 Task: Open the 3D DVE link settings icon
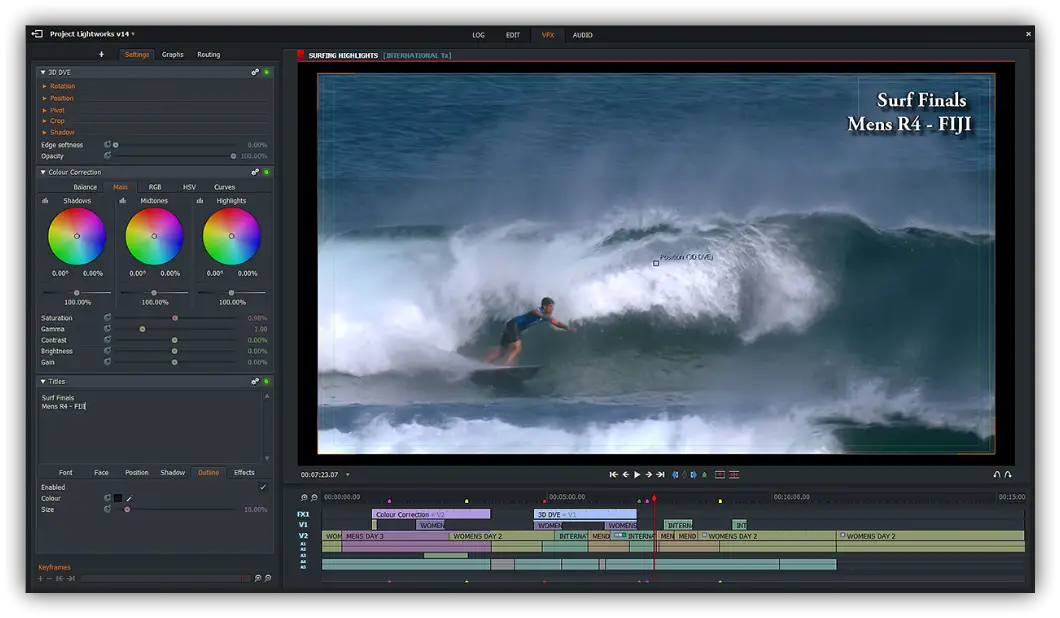pos(255,72)
